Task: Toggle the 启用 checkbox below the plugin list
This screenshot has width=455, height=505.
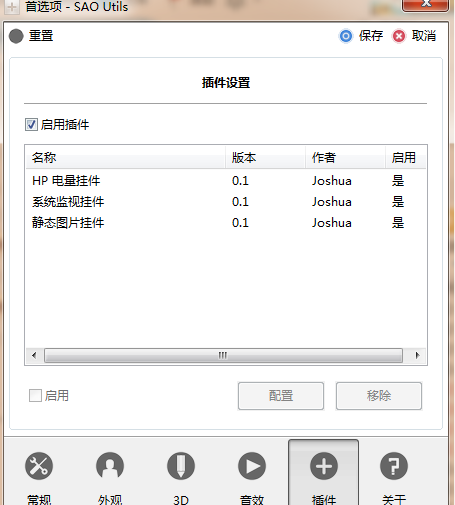Action: (x=35, y=396)
